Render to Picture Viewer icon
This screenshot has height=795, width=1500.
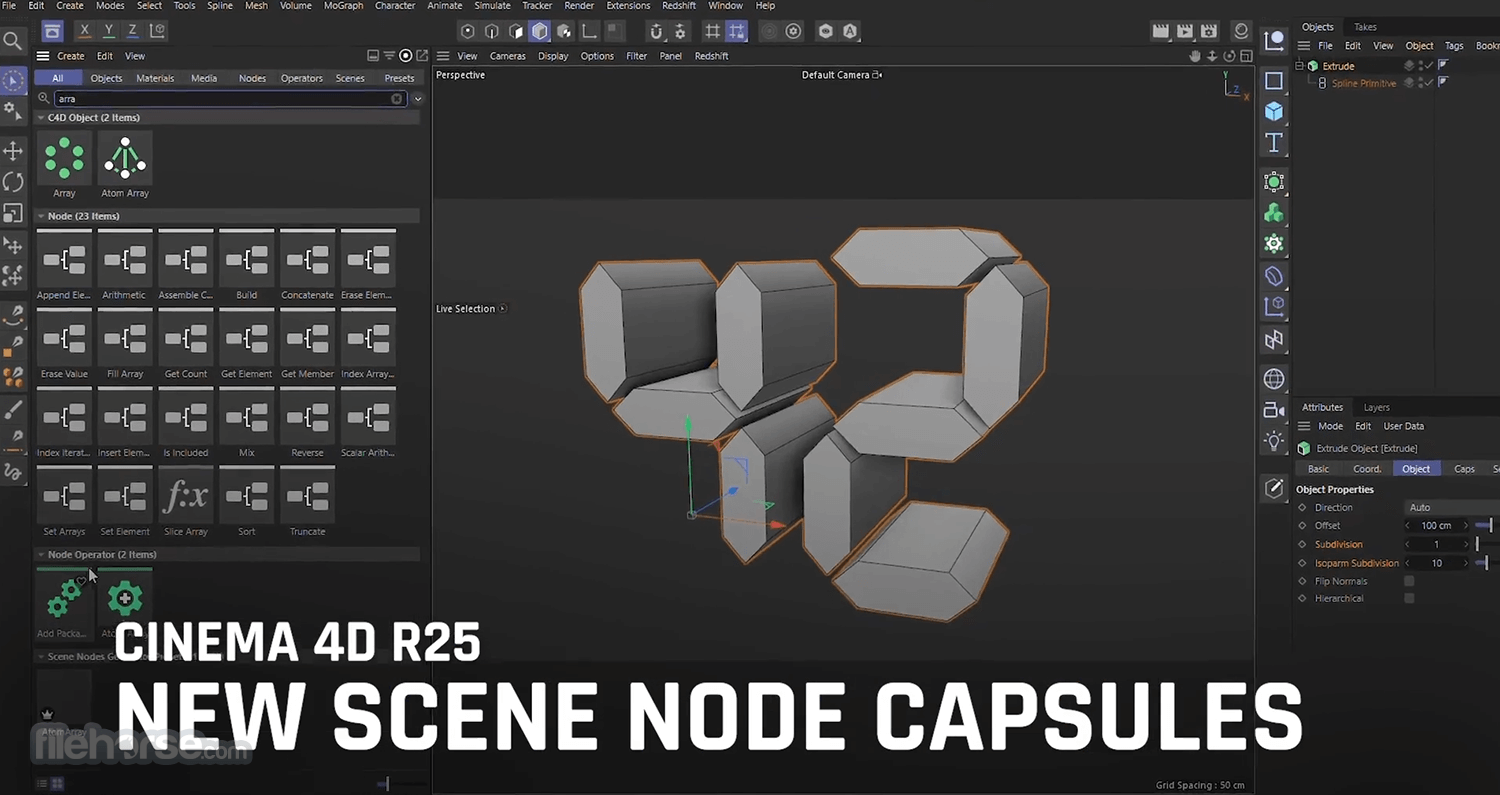click(x=1185, y=32)
